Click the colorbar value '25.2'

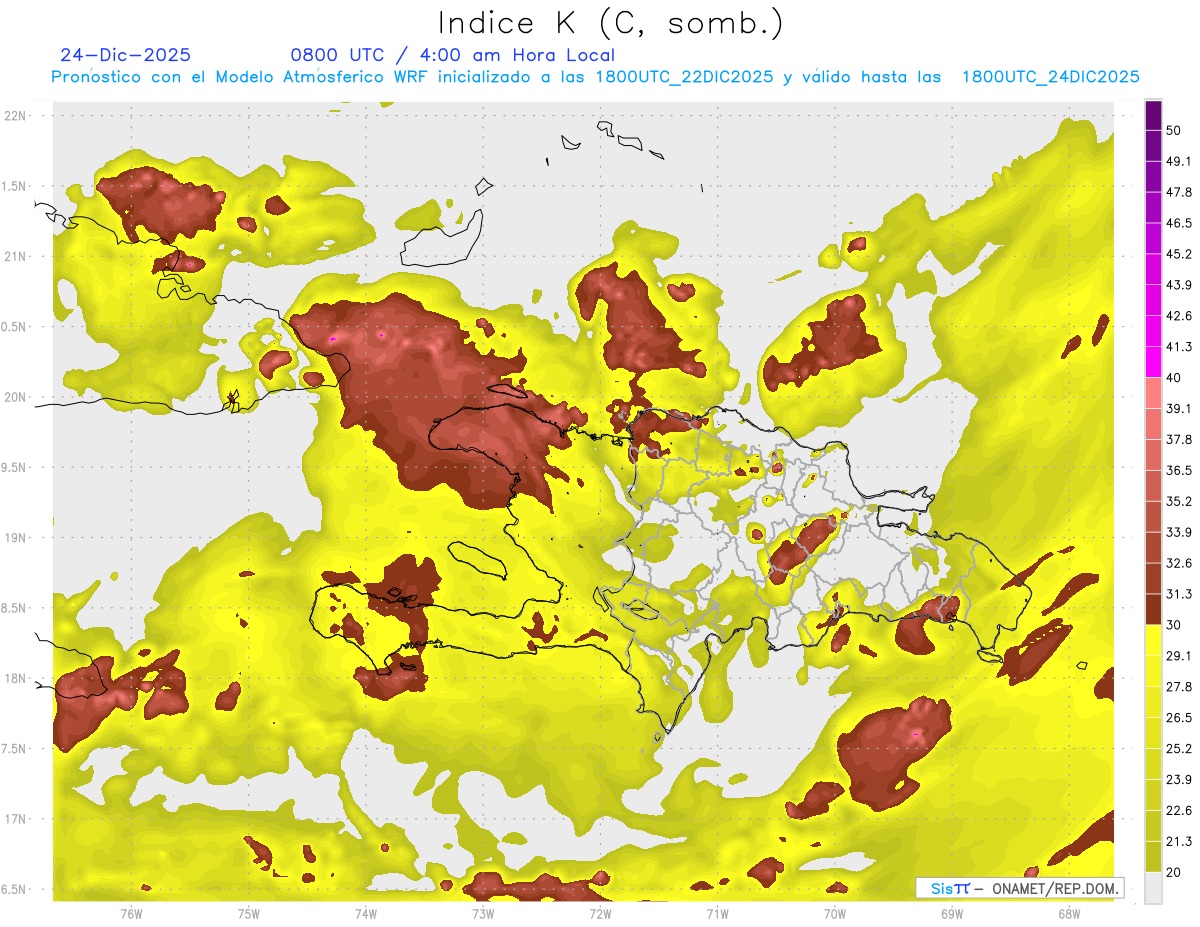[1179, 749]
